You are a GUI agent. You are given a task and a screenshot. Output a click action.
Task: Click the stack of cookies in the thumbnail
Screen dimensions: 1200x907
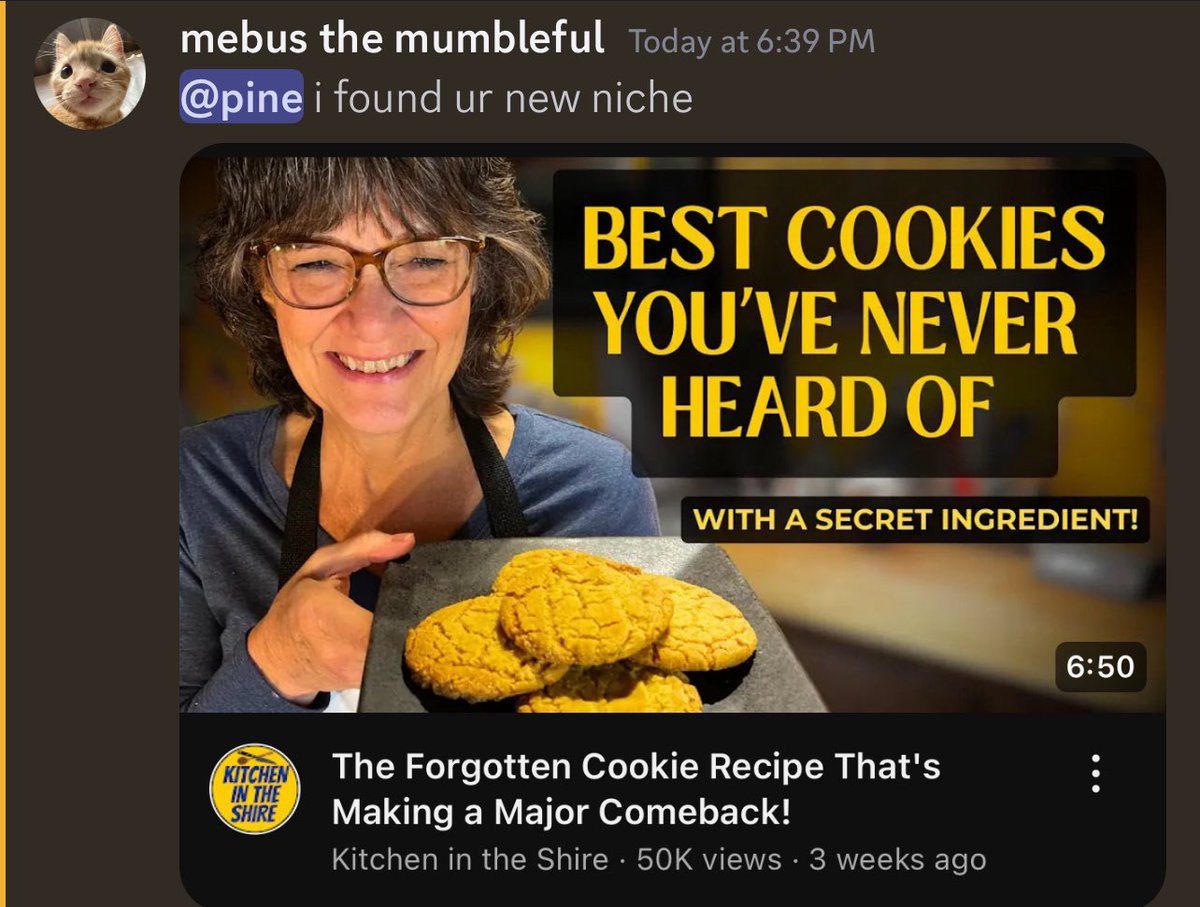[x=580, y=632]
